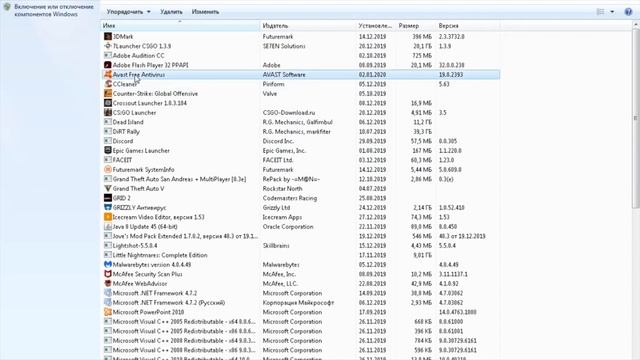Viewport: 640px width, 360px height.
Task: Click publisher Icecream Apps cell
Action: click(282, 217)
